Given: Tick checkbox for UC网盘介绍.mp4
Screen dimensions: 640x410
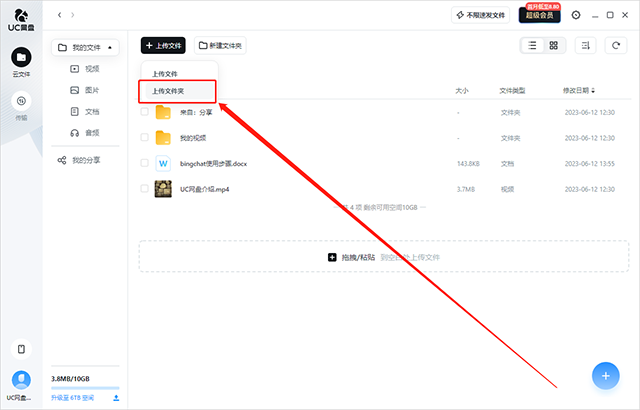Looking at the screenshot, I should (144, 188).
